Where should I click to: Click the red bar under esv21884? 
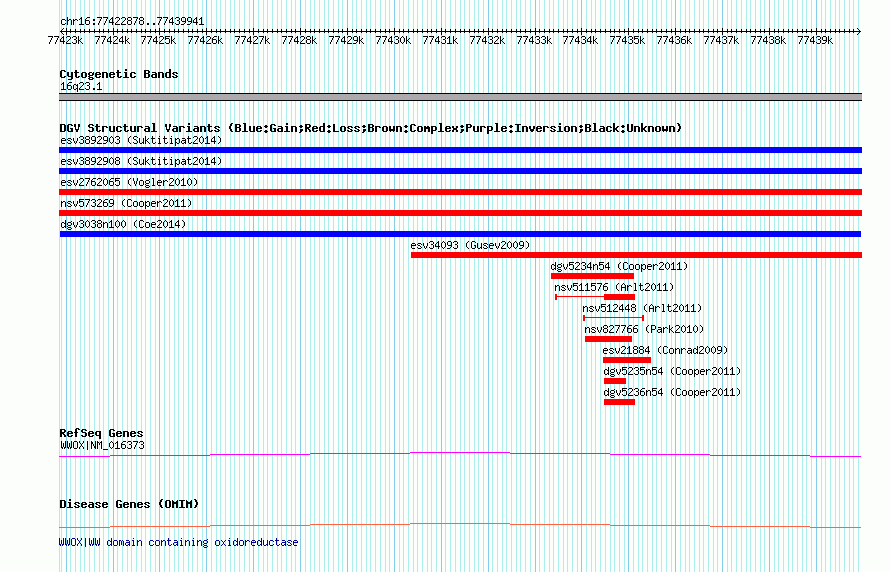point(627,360)
